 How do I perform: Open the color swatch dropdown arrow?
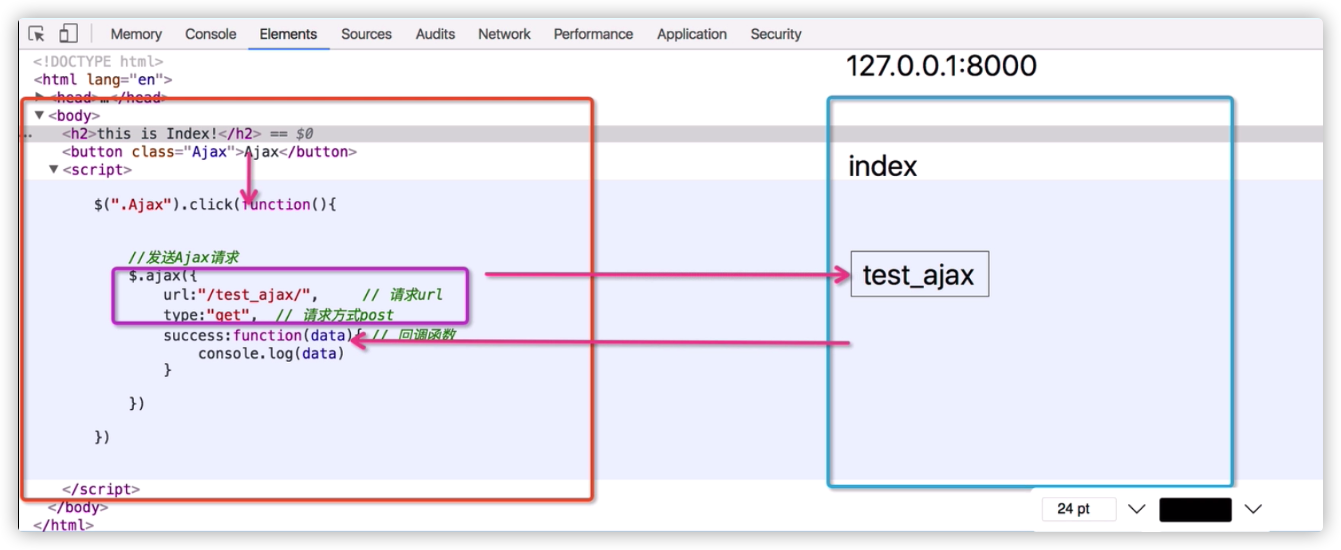(1253, 509)
